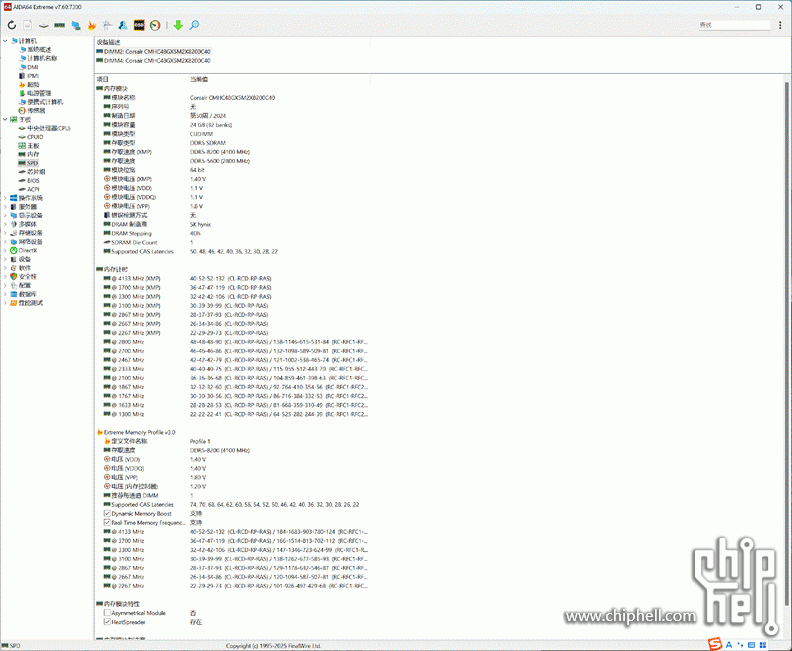Expand the 存储设备 tree node
This screenshot has height=651, width=792.
click(6, 233)
